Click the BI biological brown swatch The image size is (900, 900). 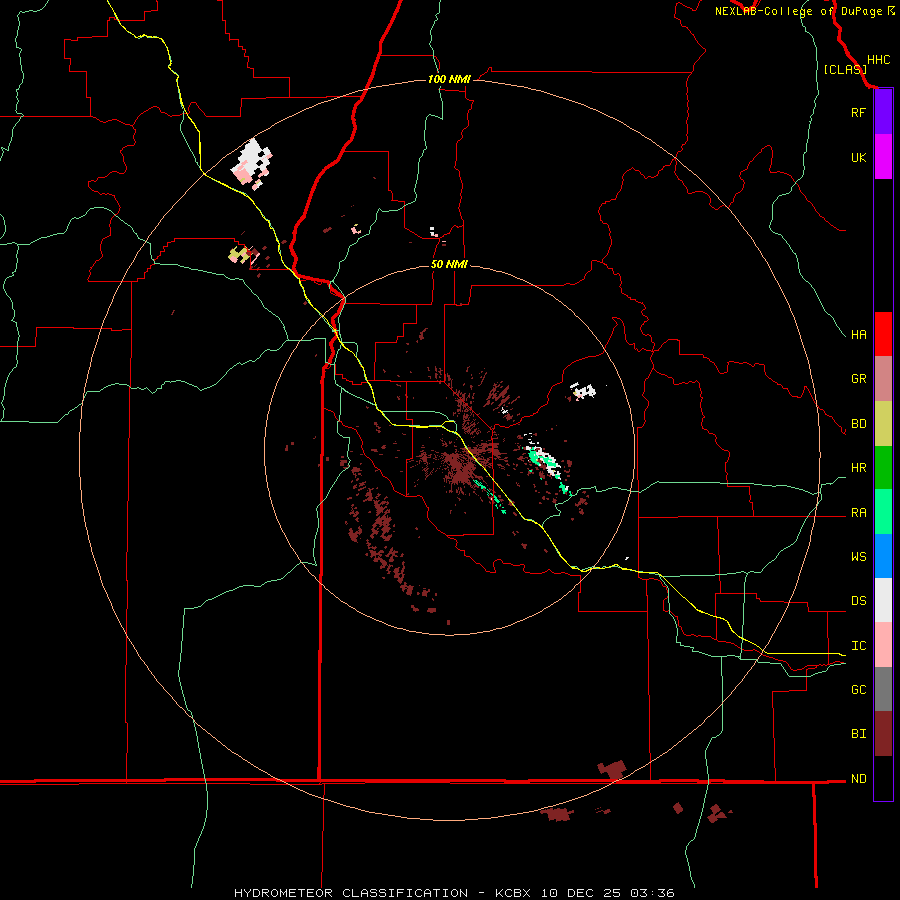coord(883,734)
